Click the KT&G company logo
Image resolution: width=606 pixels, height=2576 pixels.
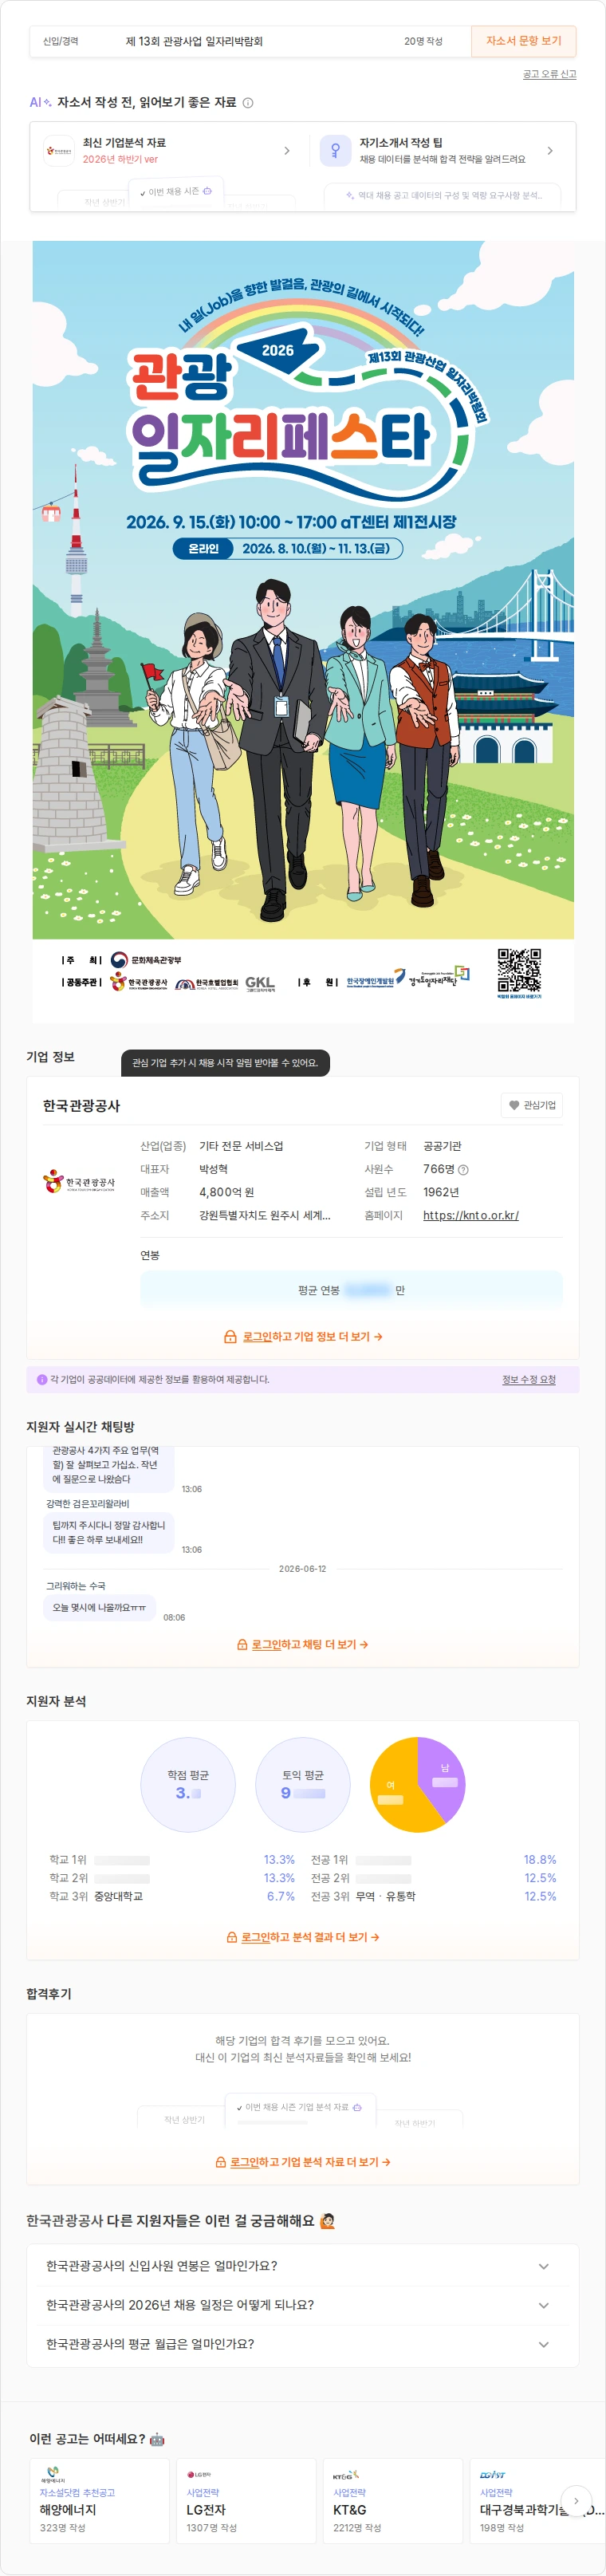pyautogui.click(x=346, y=2475)
